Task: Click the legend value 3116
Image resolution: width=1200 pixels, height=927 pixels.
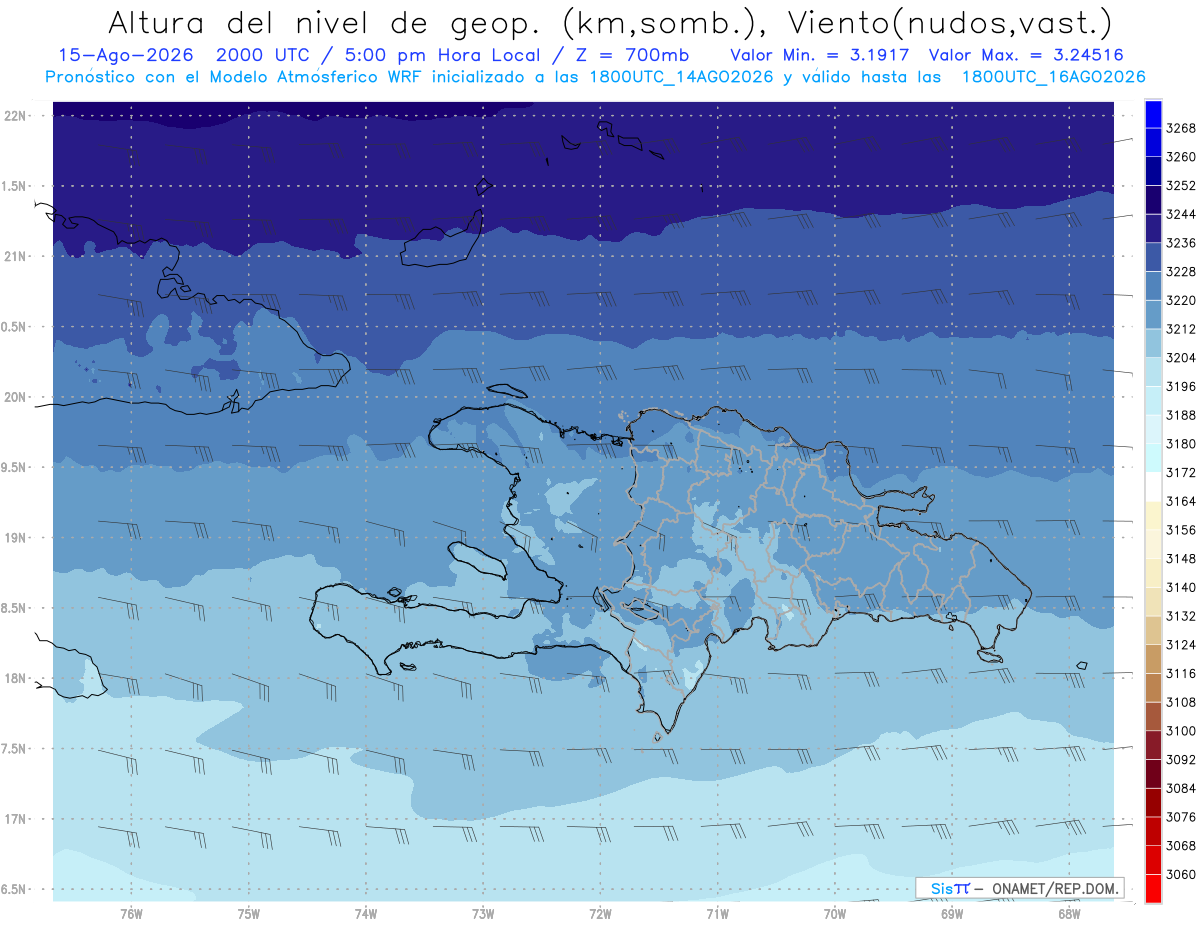Action: (1181, 673)
